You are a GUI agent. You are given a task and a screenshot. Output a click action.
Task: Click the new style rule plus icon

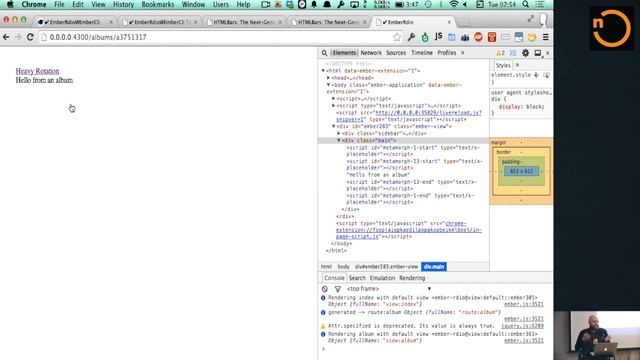(536, 75)
